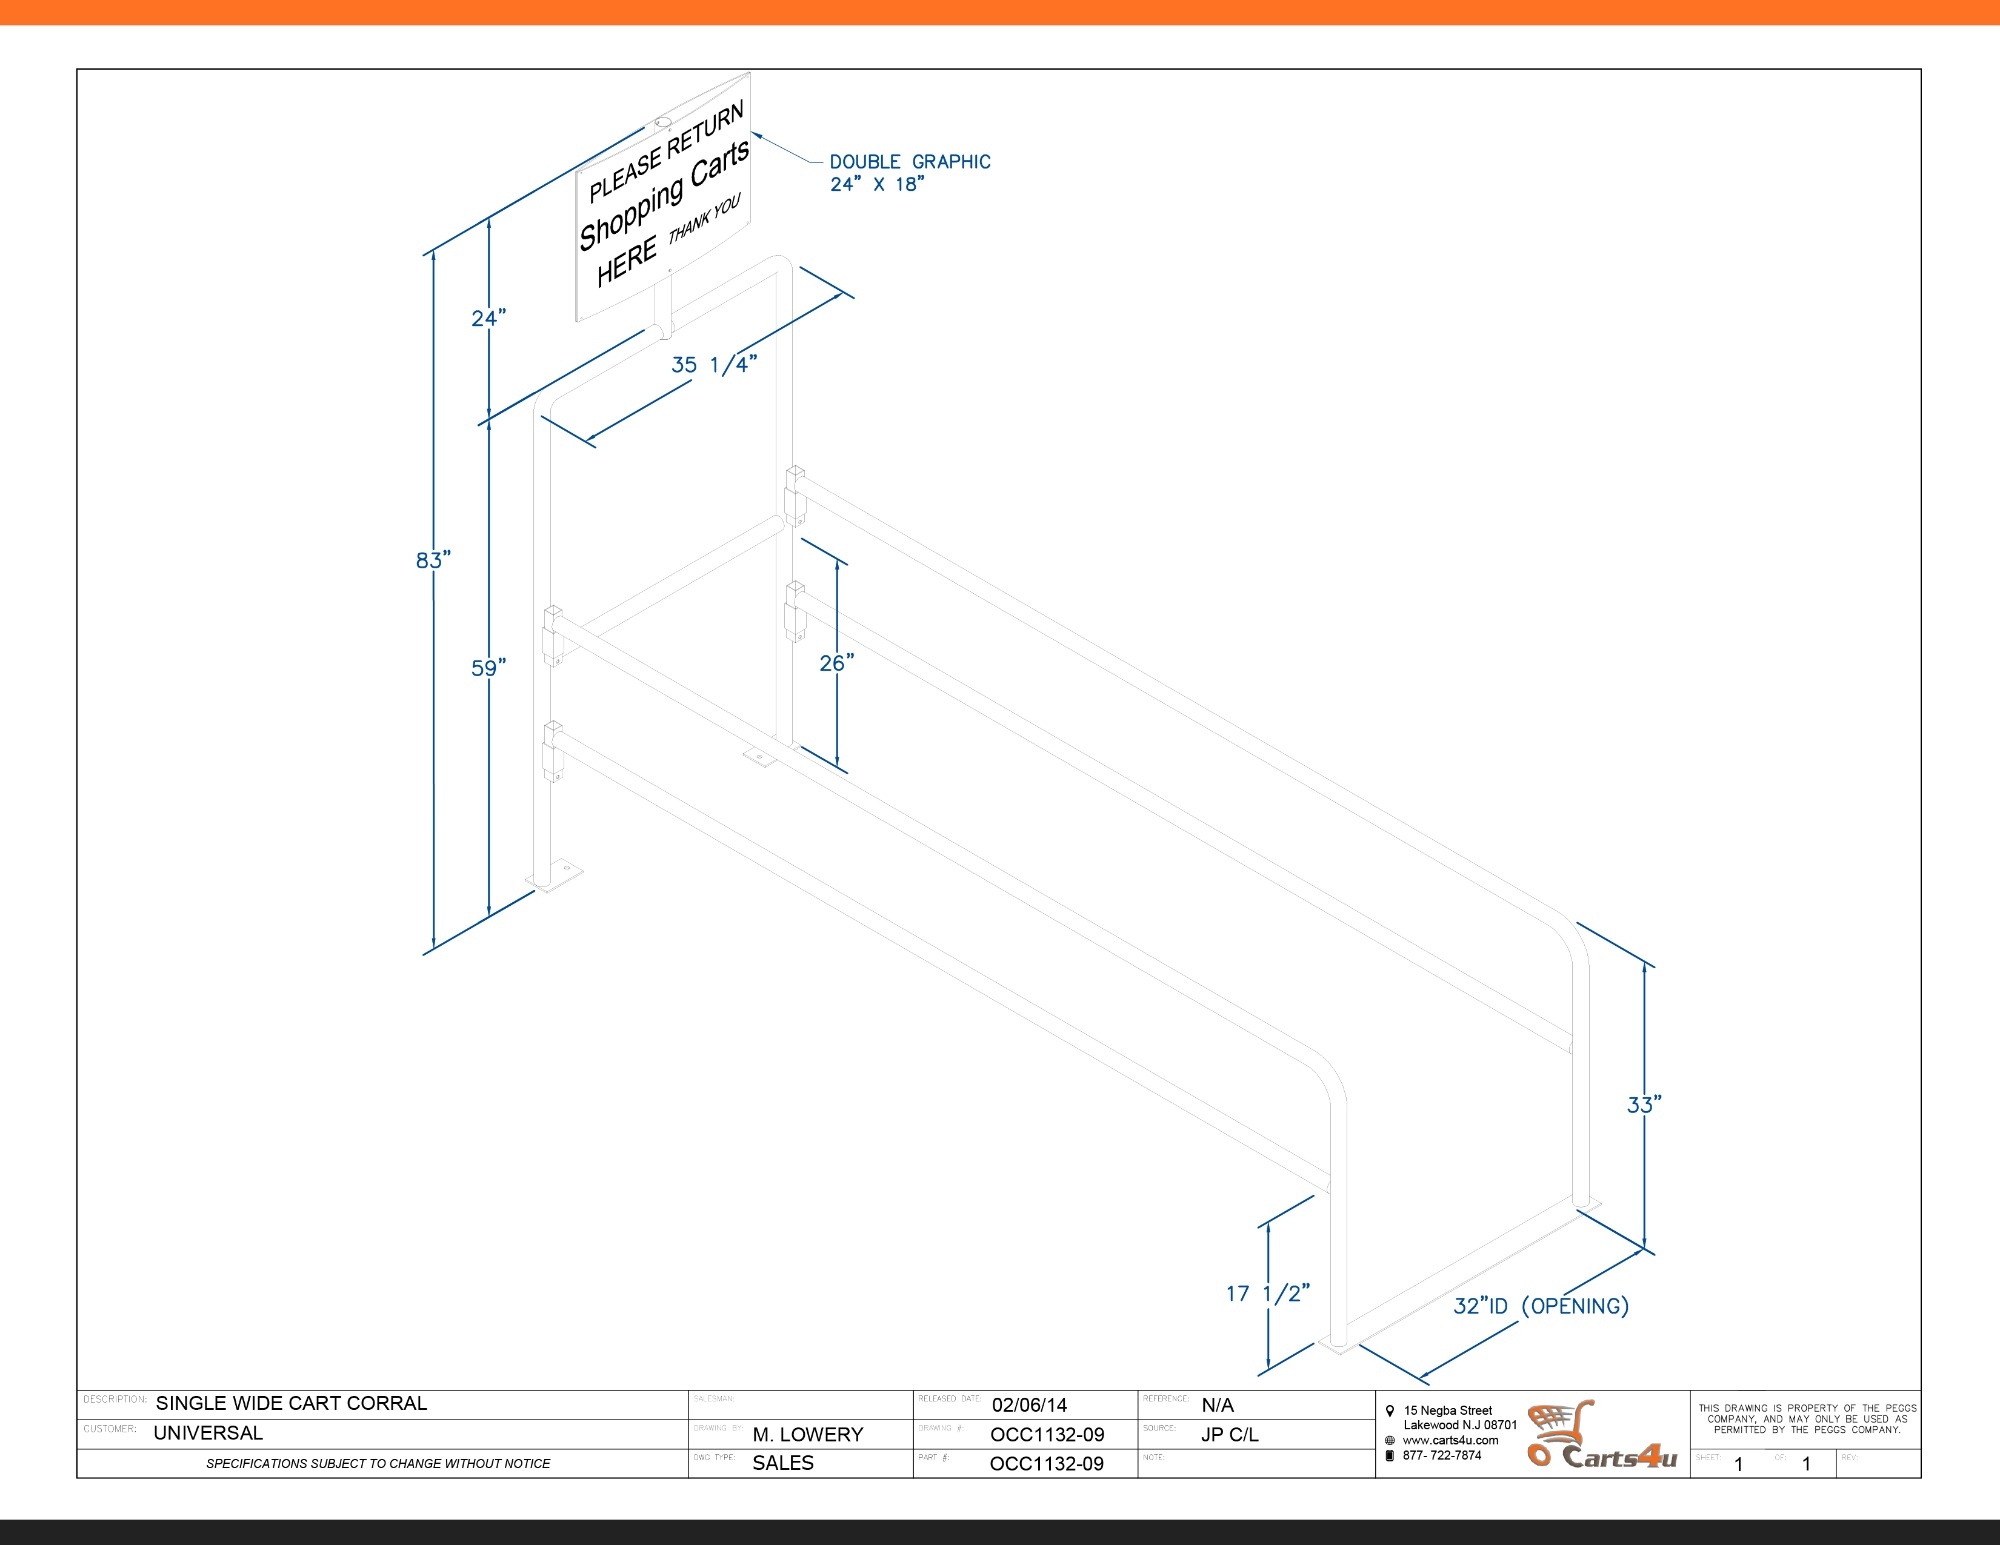The width and height of the screenshot is (2000, 1545).
Task: Click the Peggs Company property notice text
Action: coord(1807,1419)
